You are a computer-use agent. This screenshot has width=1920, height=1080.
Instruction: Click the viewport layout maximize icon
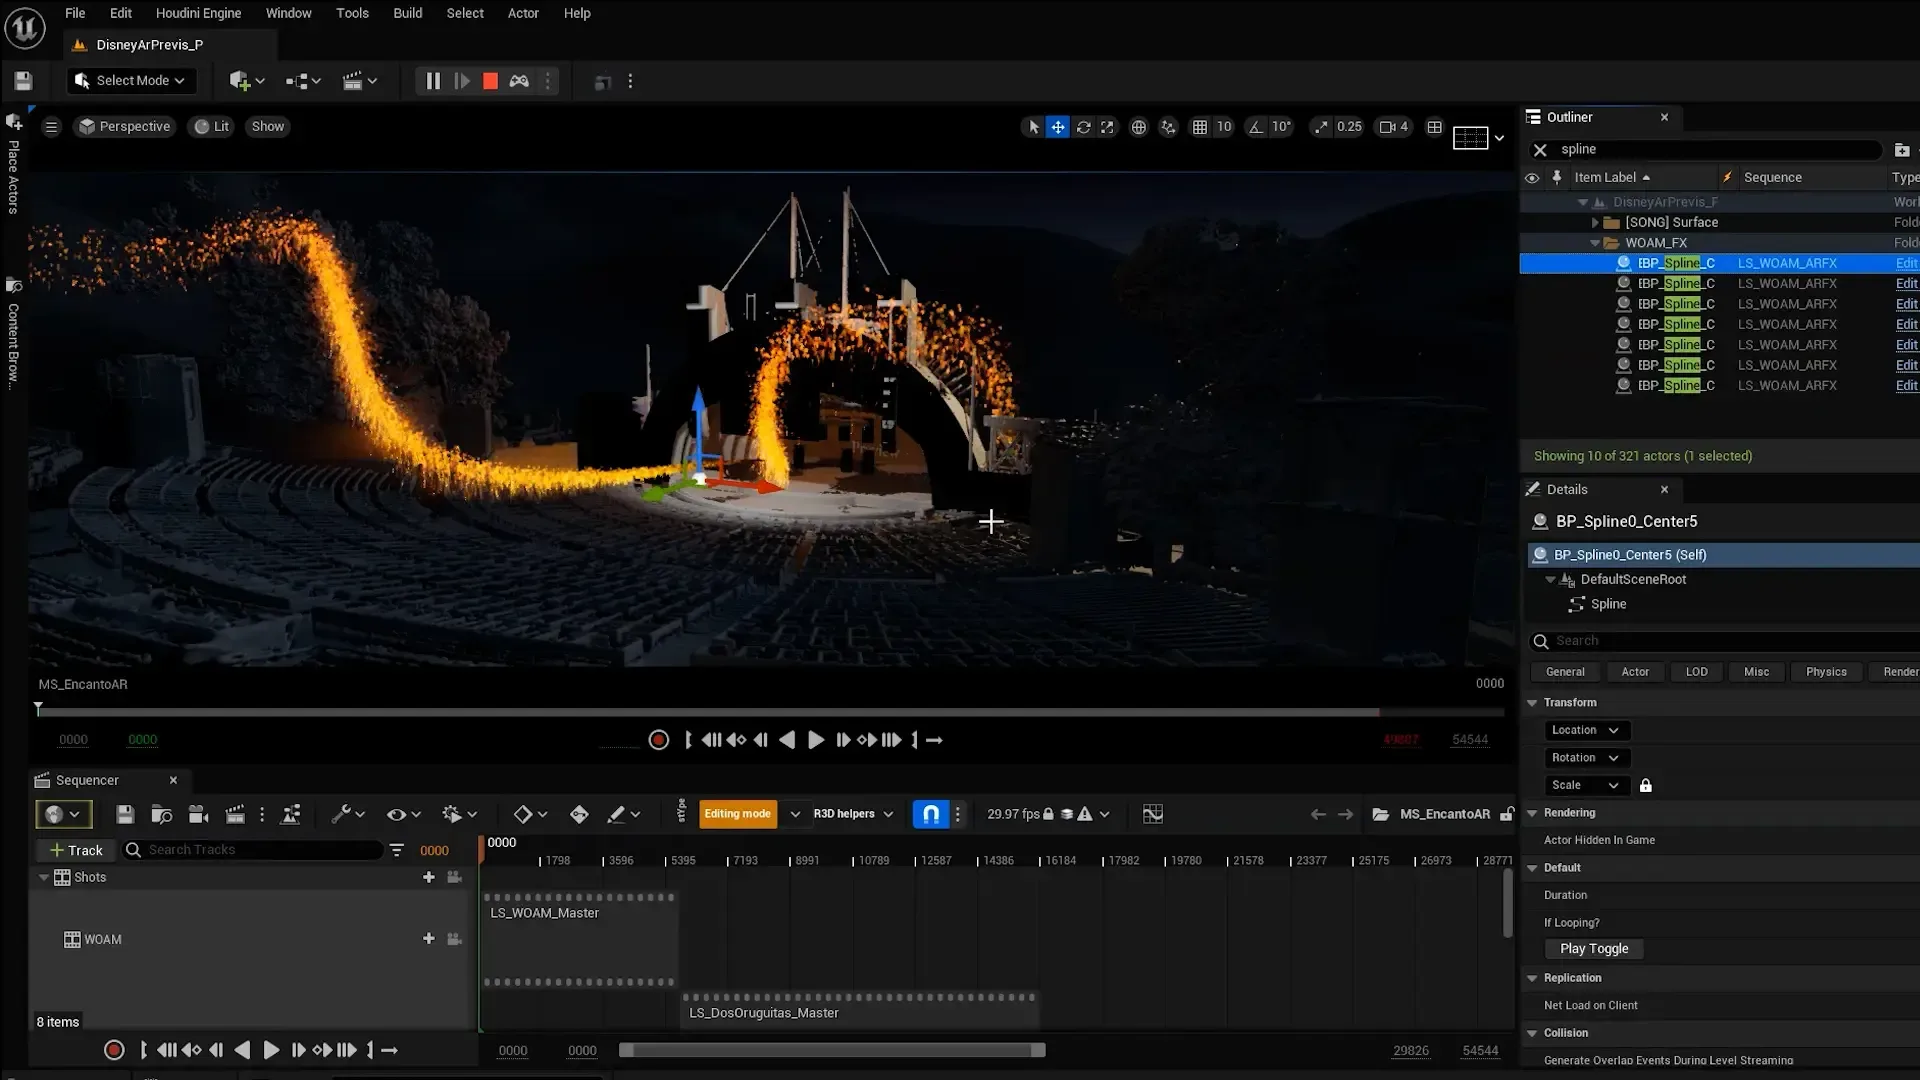[x=1435, y=127]
